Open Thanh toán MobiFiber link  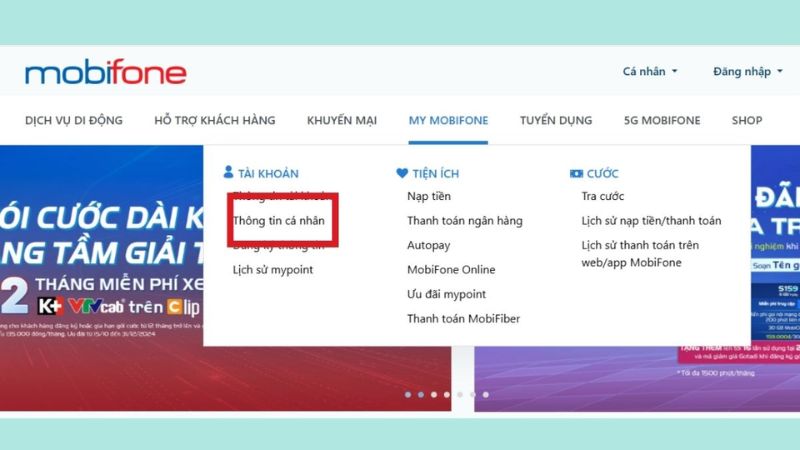463,319
